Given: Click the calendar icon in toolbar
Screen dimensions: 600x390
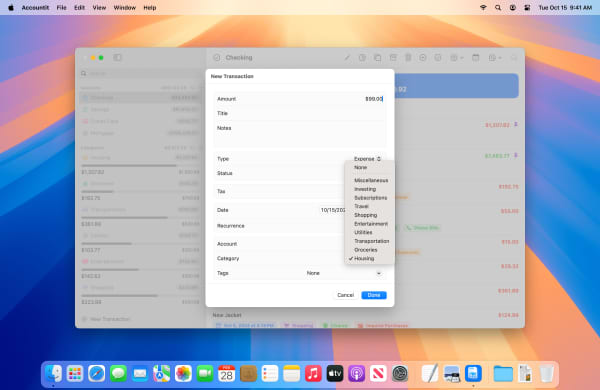Looking at the screenshot, I should pyautogui.click(x=476, y=58).
